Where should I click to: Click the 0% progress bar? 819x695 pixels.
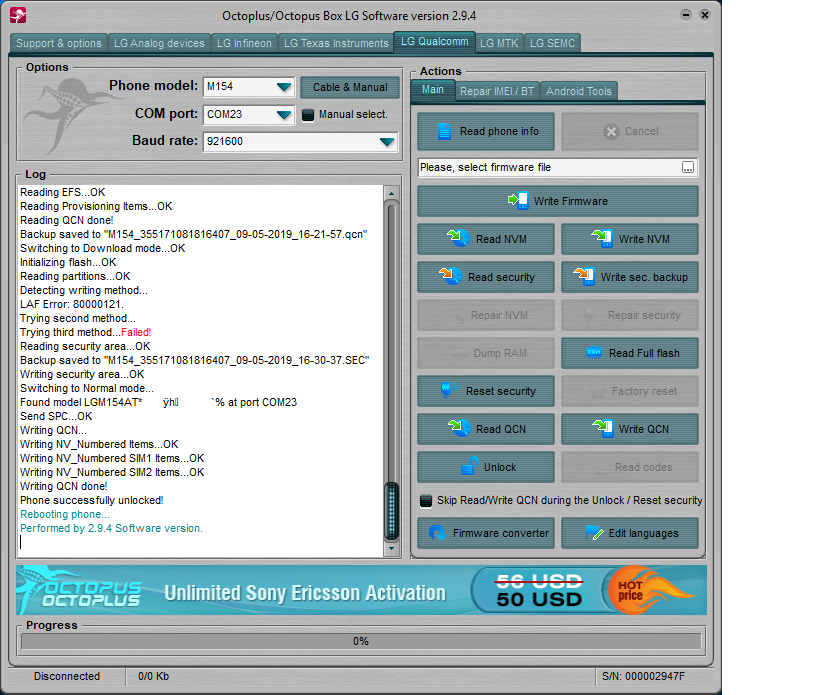point(361,641)
